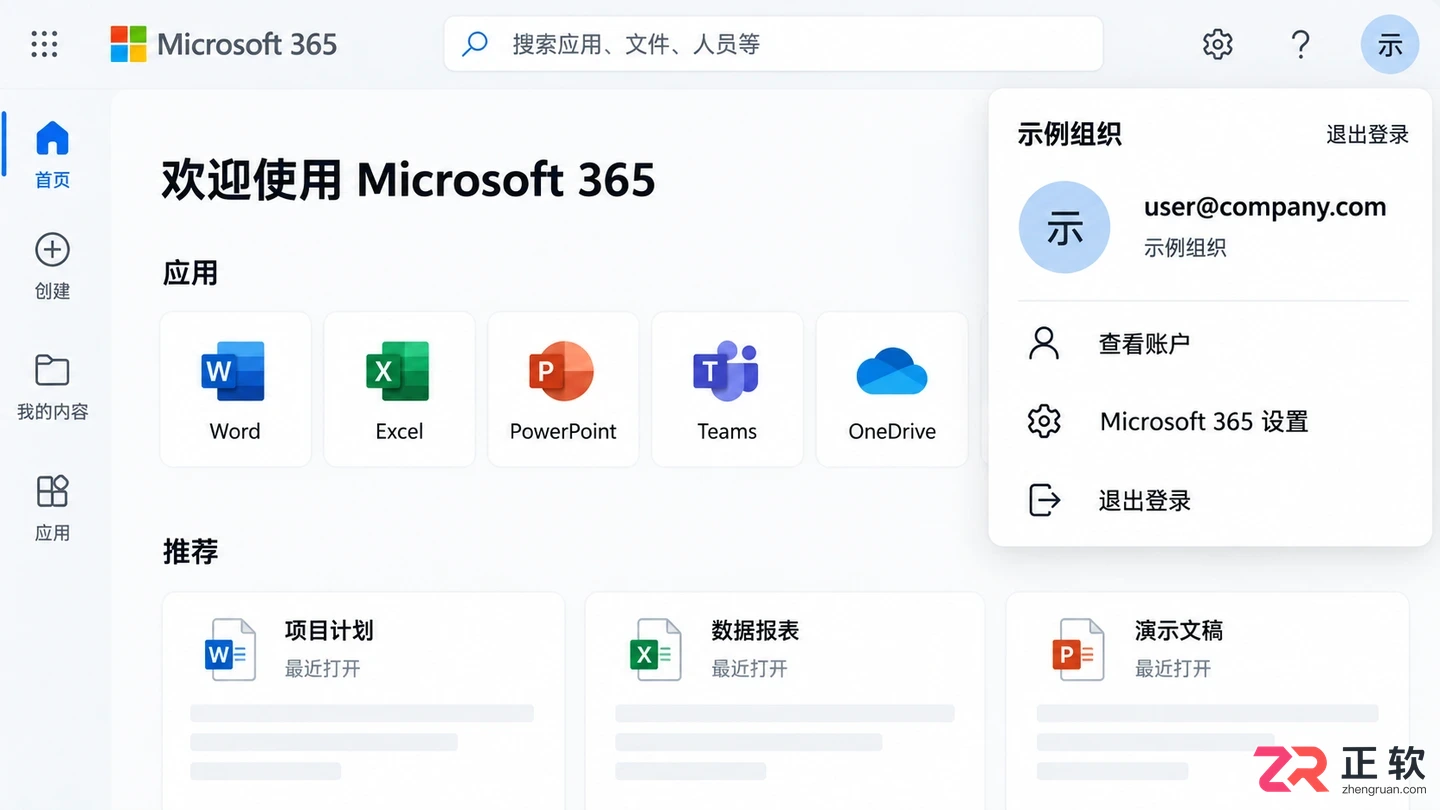The height and width of the screenshot is (810, 1440).
Task: Open the 演示文稿 recommended document
Action: click(1208, 700)
